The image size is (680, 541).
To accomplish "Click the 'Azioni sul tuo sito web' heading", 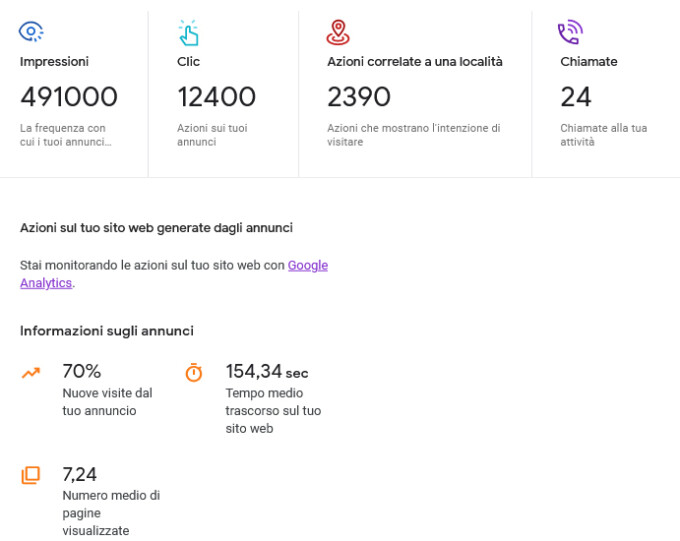I will 156,228.
